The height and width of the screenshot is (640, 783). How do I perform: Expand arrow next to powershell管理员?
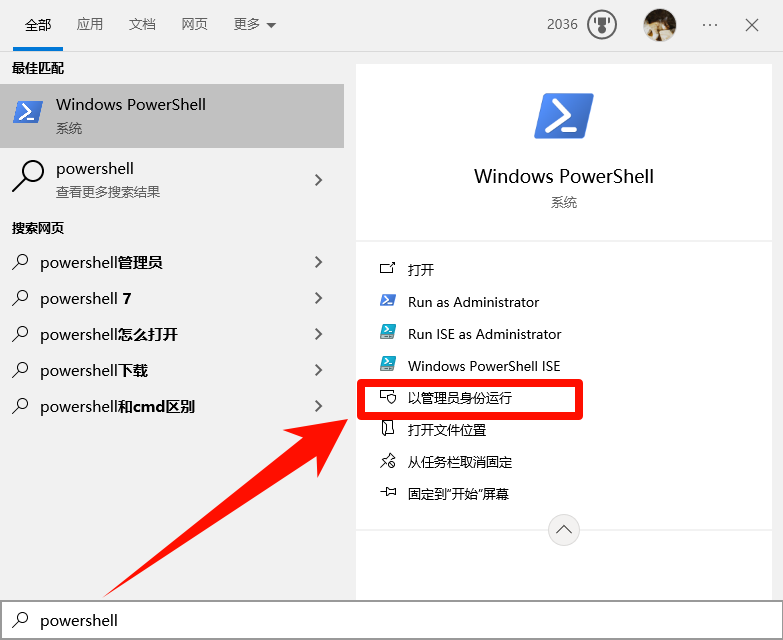tap(319, 262)
